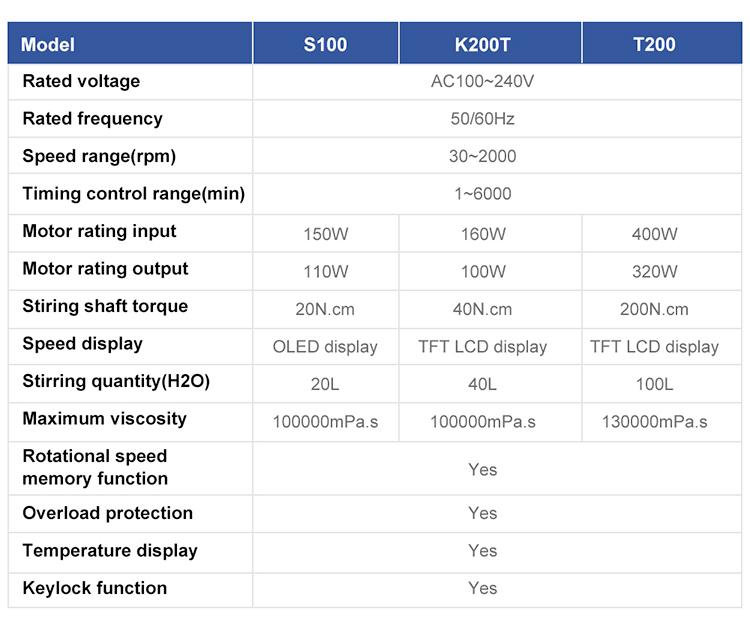The height and width of the screenshot is (627, 750).
Task: Select the Timing control range(min) label
Action: pos(133,194)
